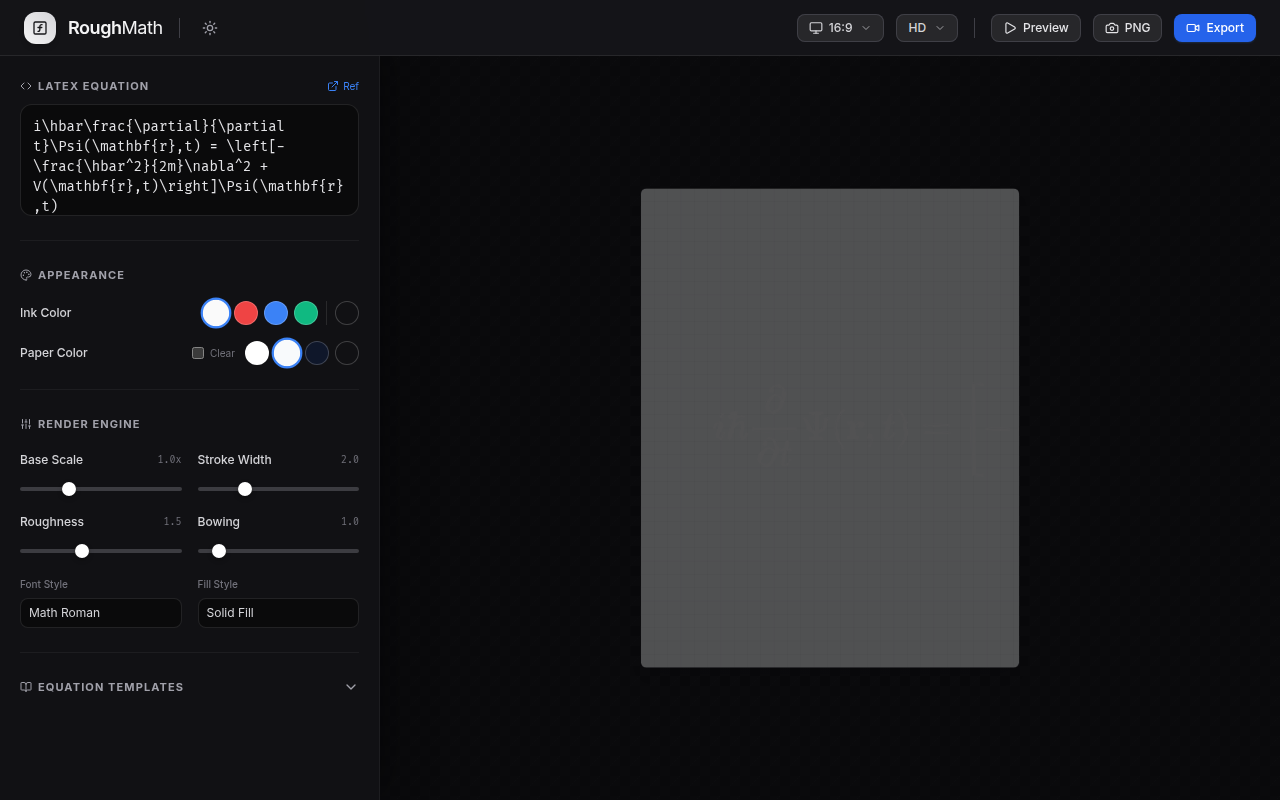Start Preview with the play button
This screenshot has width=1280, height=800.
[x=1036, y=28]
